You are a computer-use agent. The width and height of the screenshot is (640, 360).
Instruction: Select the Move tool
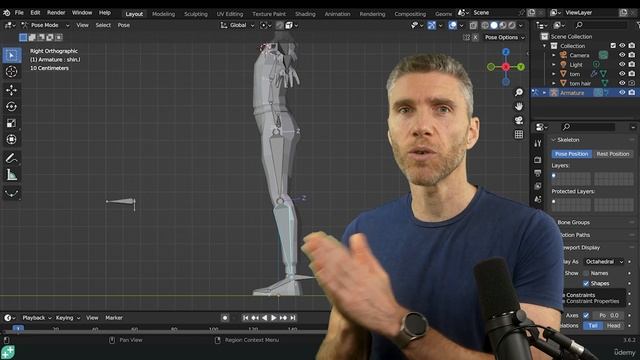pos(11,90)
